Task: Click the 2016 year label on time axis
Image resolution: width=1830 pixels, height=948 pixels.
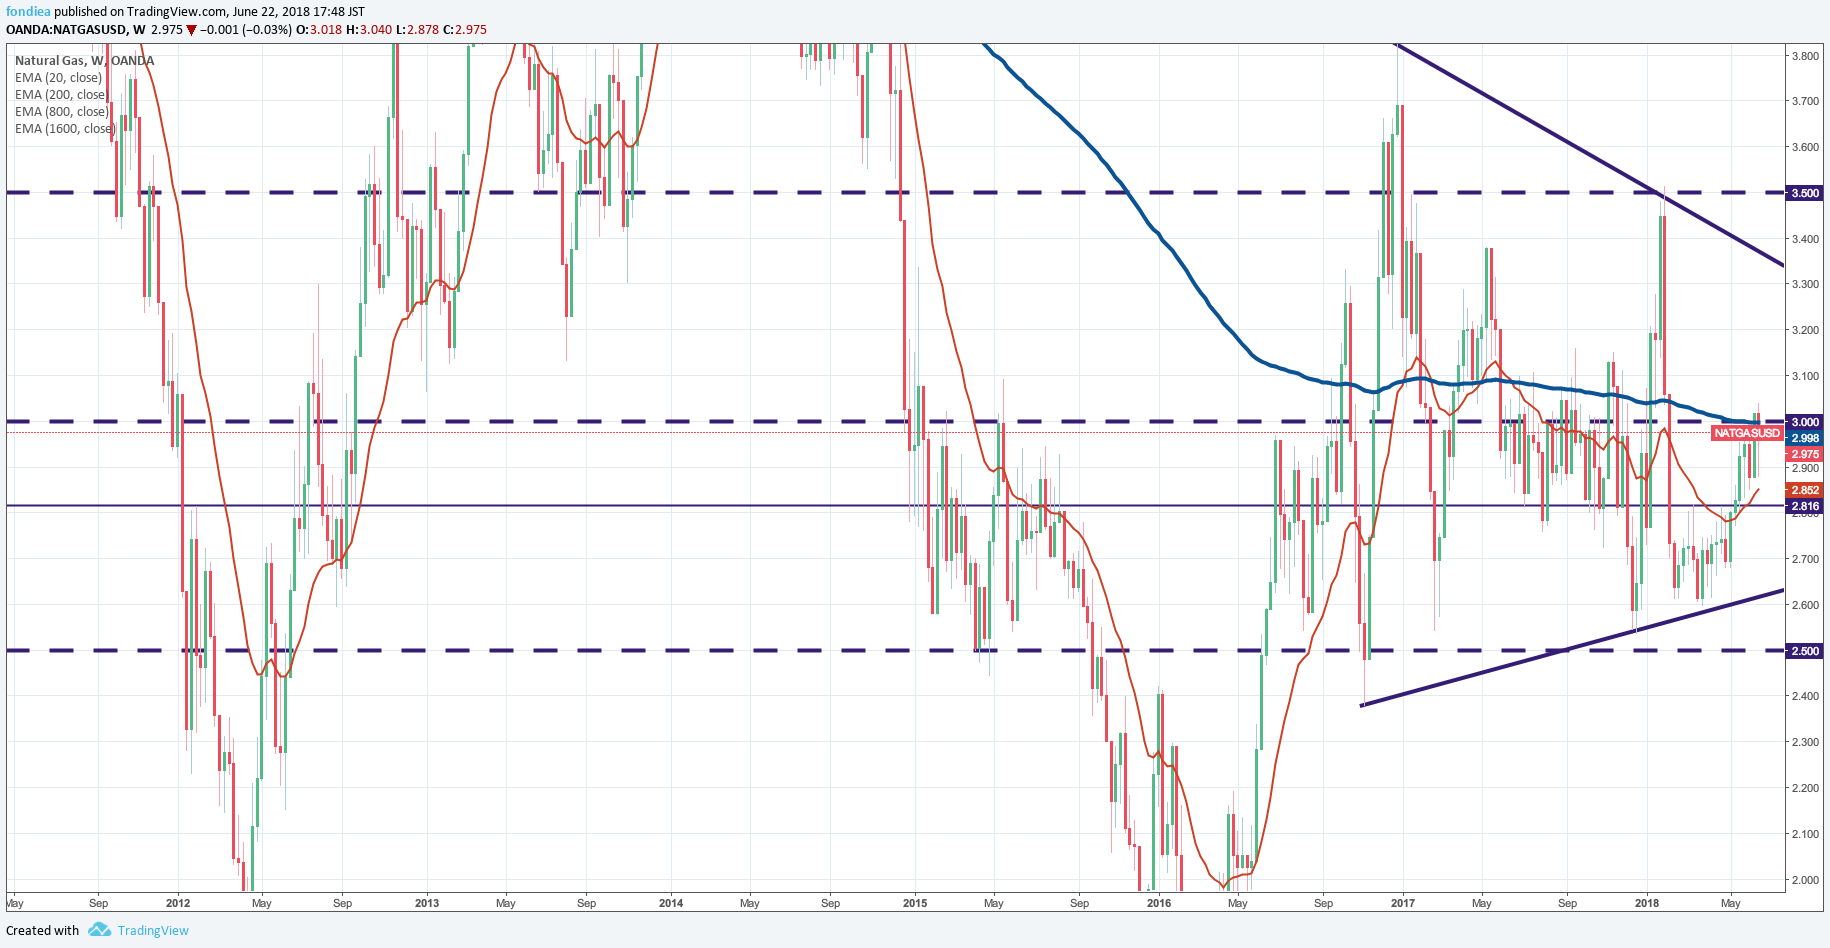Action: [x=1159, y=903]
